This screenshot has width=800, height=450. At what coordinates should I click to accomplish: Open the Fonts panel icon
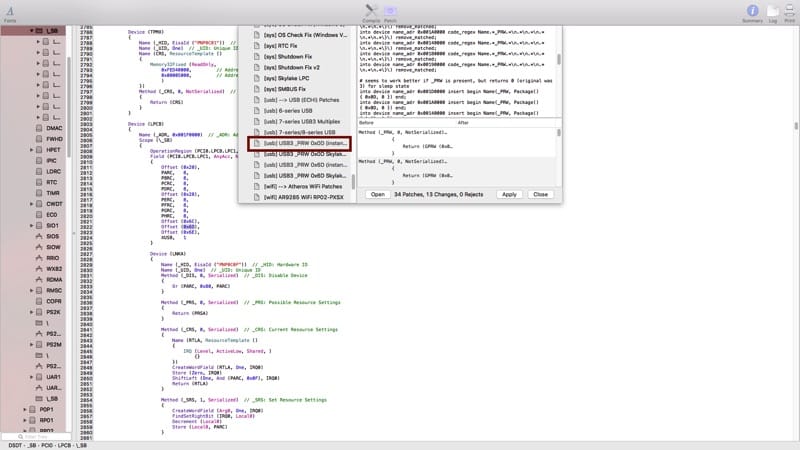(x=9, y=10)
